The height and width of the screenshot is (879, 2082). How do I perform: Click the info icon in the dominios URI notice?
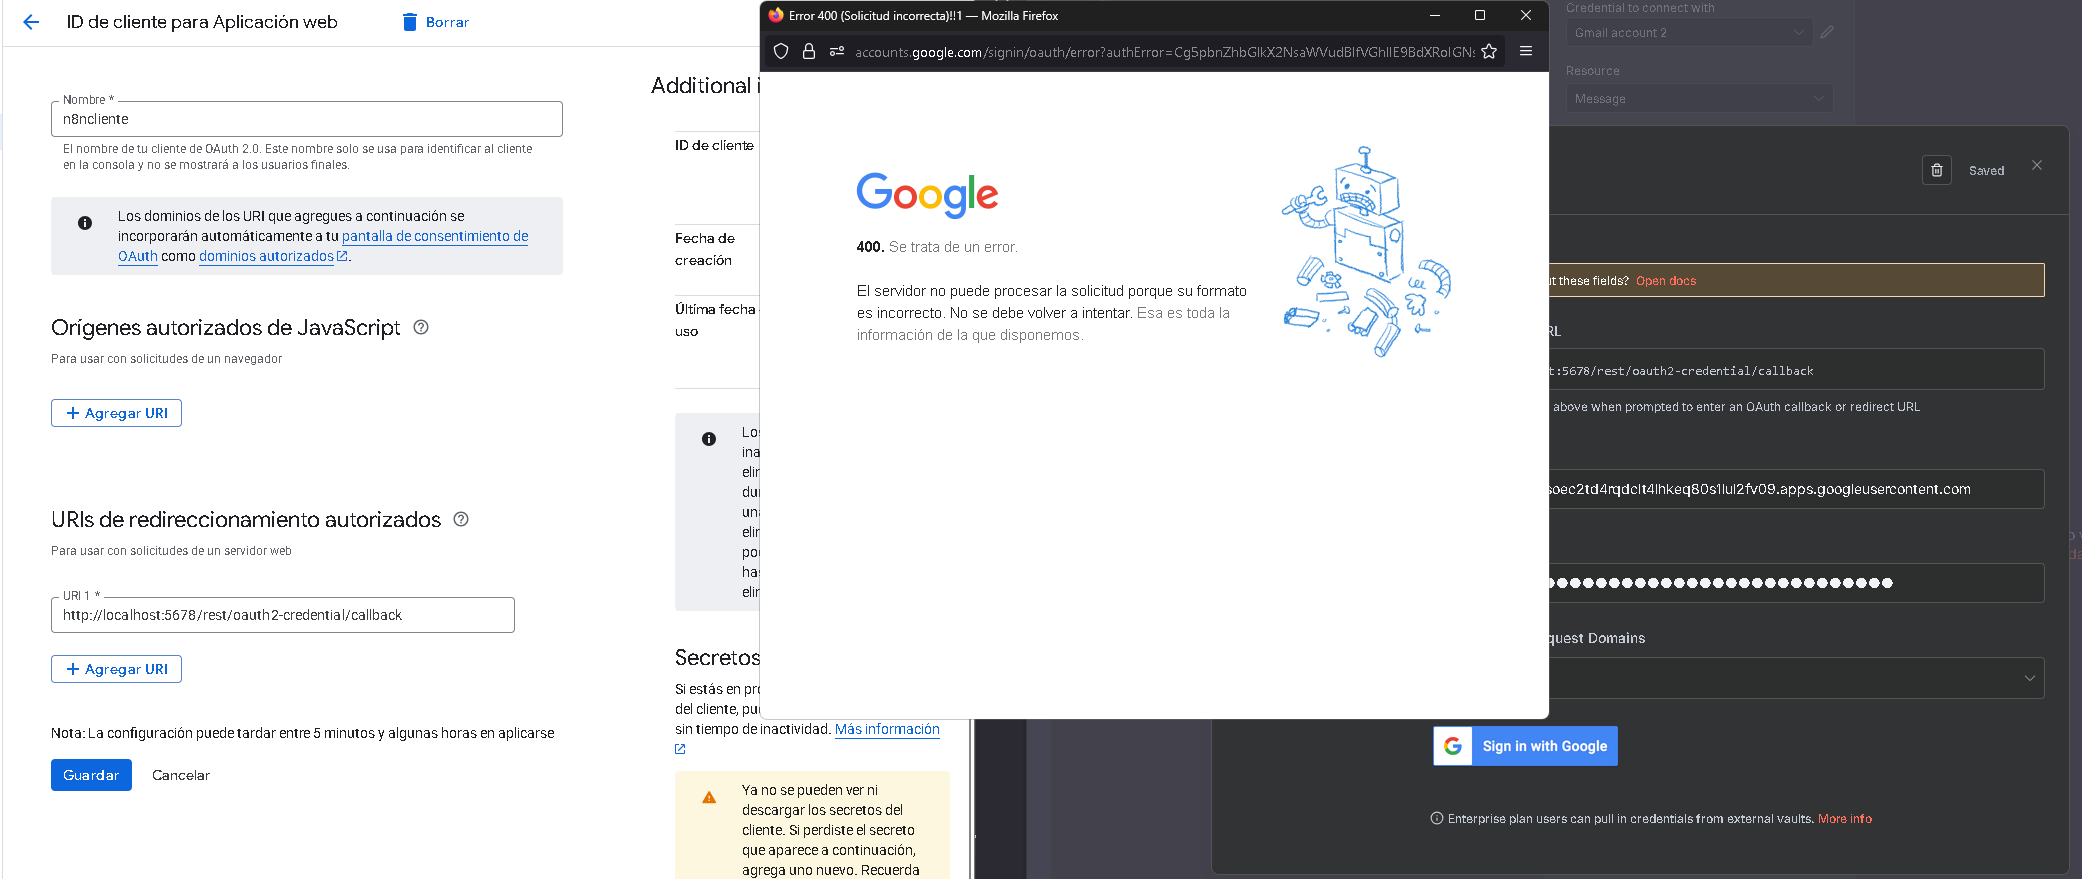pyautogui.click(x=85, y=223)
